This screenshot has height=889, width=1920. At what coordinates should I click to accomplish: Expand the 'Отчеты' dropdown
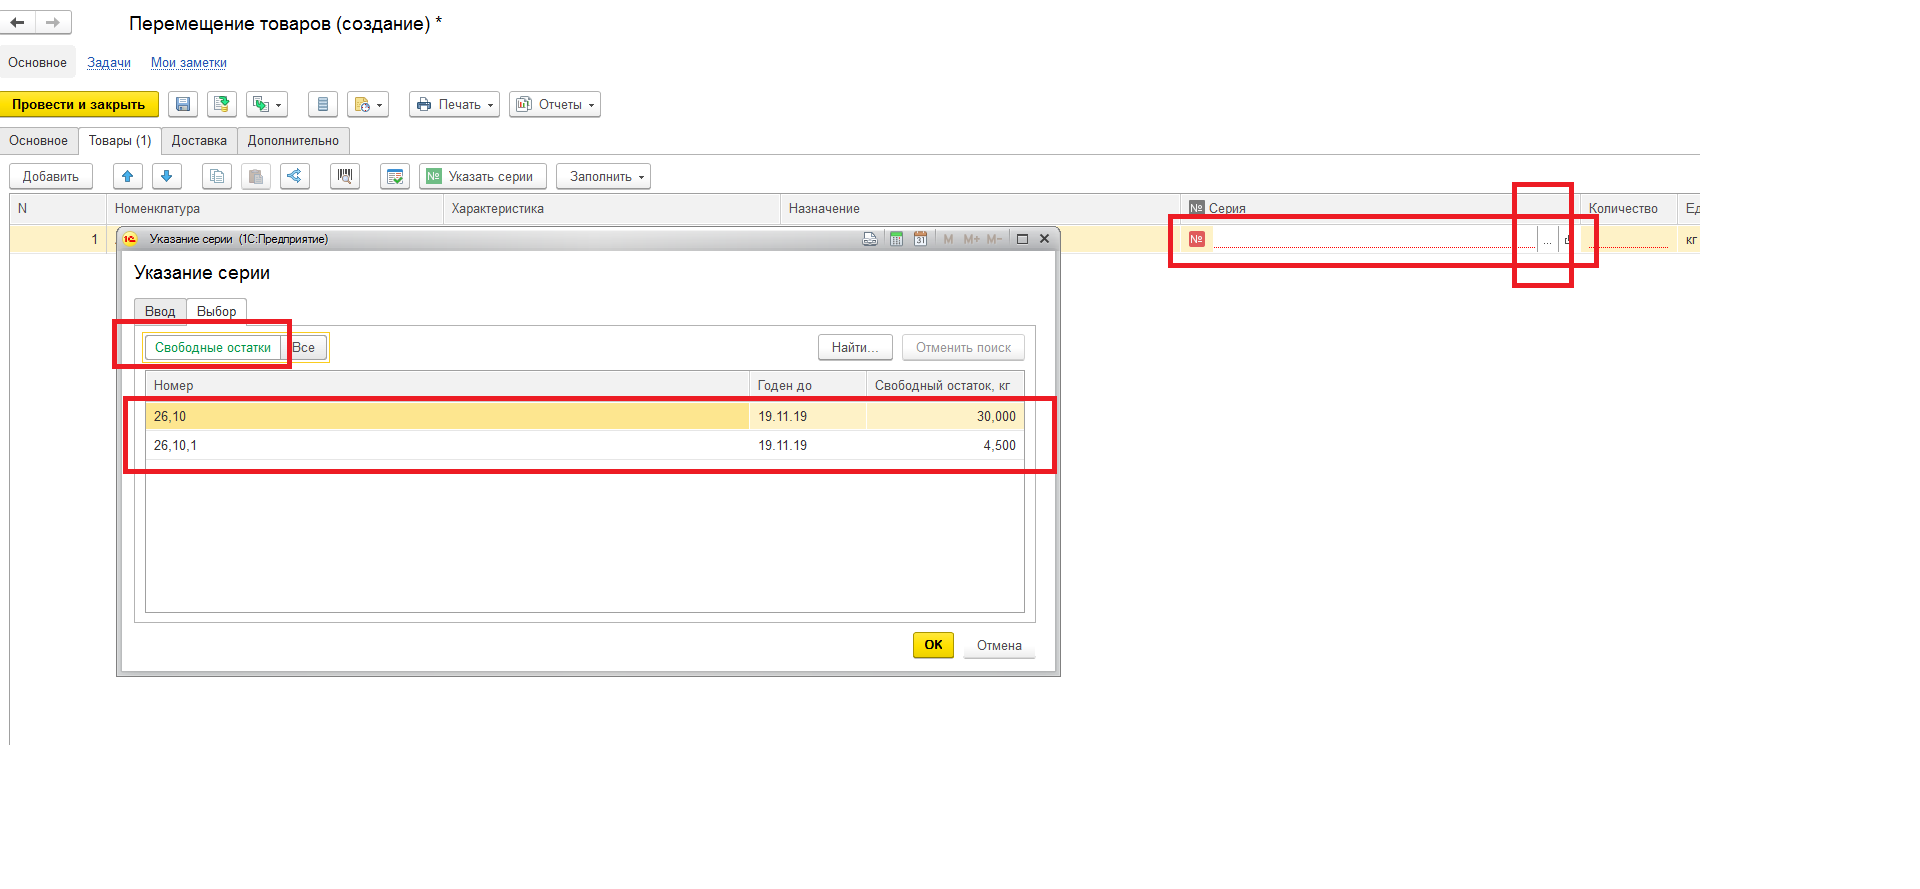click(x=555, y=104)
